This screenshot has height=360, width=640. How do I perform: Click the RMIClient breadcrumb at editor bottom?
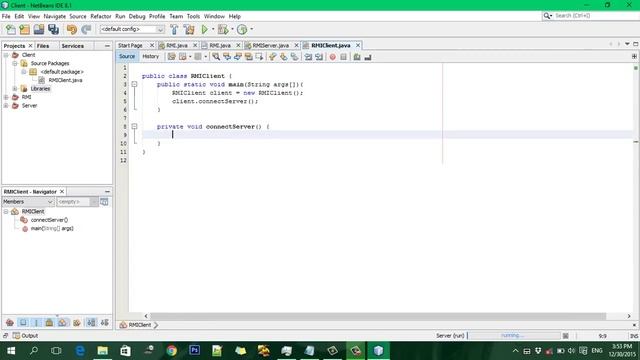click(140, 325)
